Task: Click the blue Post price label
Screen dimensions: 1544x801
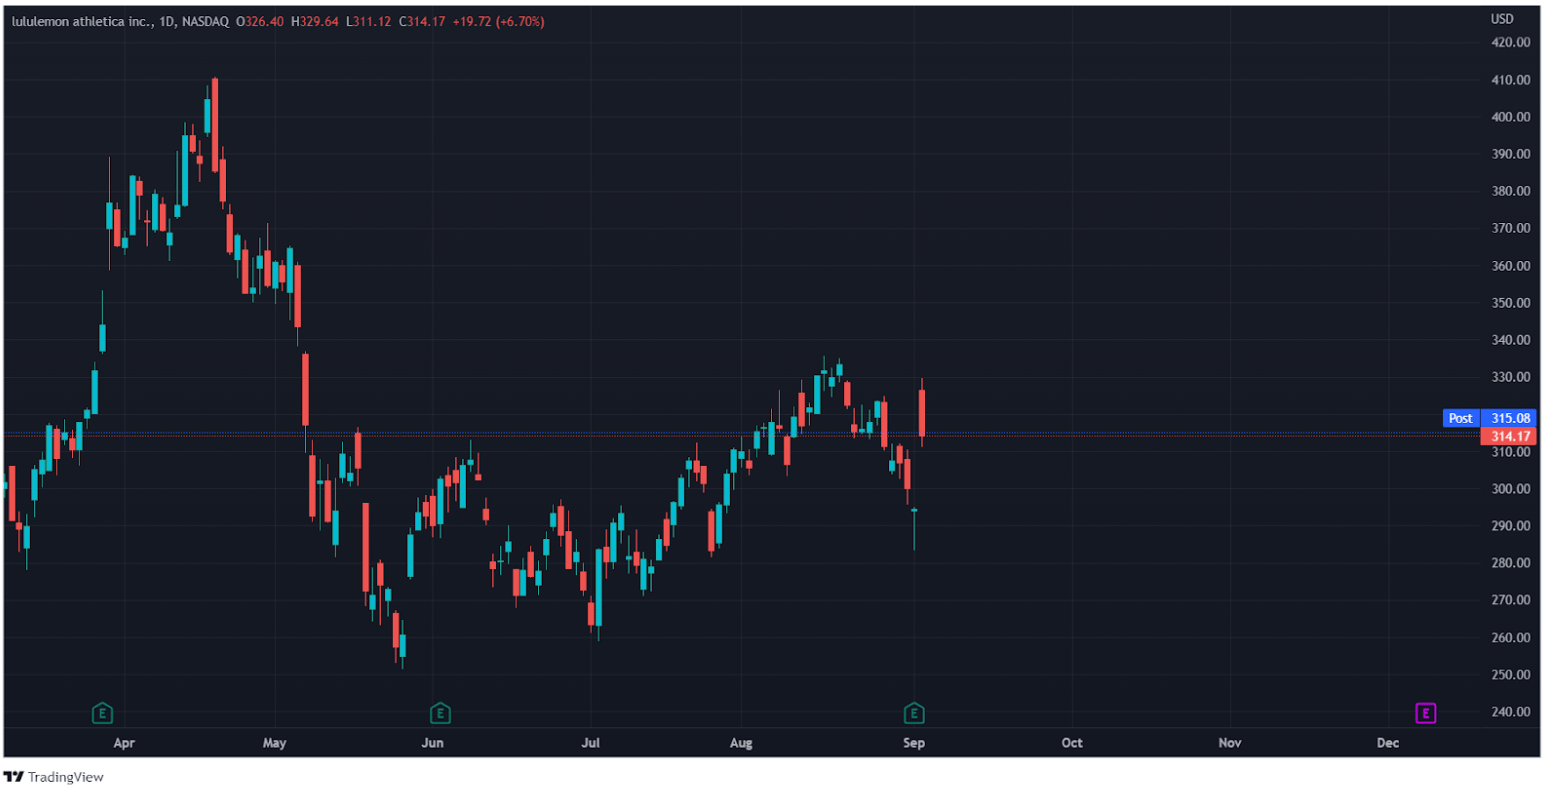Action: click(1461, 418)
